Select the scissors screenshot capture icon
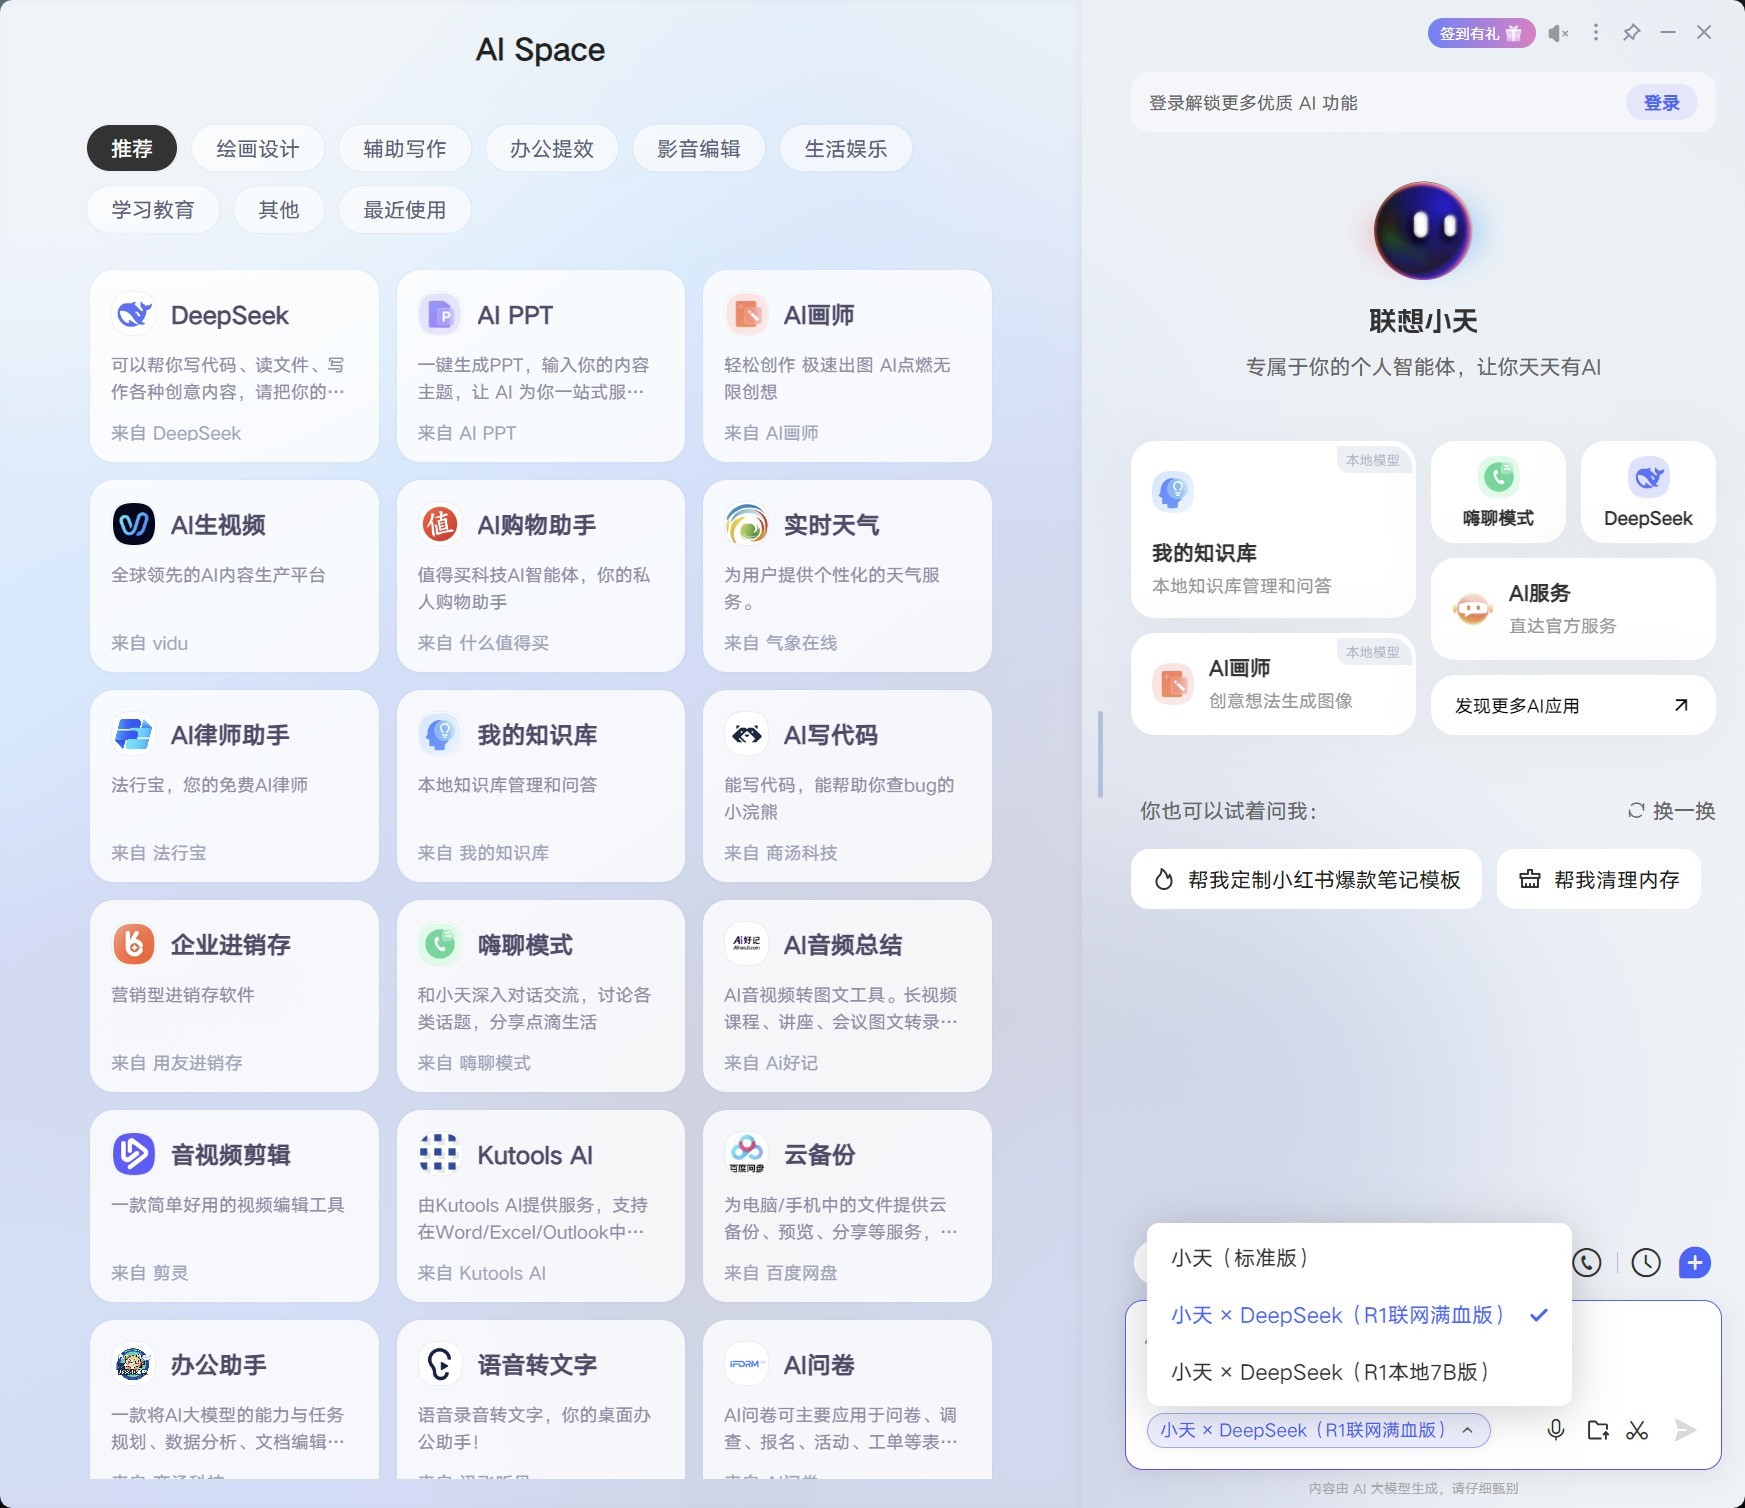Image resolution: width=1745 pixels, height=1508 pixels. point(1638,1430)
